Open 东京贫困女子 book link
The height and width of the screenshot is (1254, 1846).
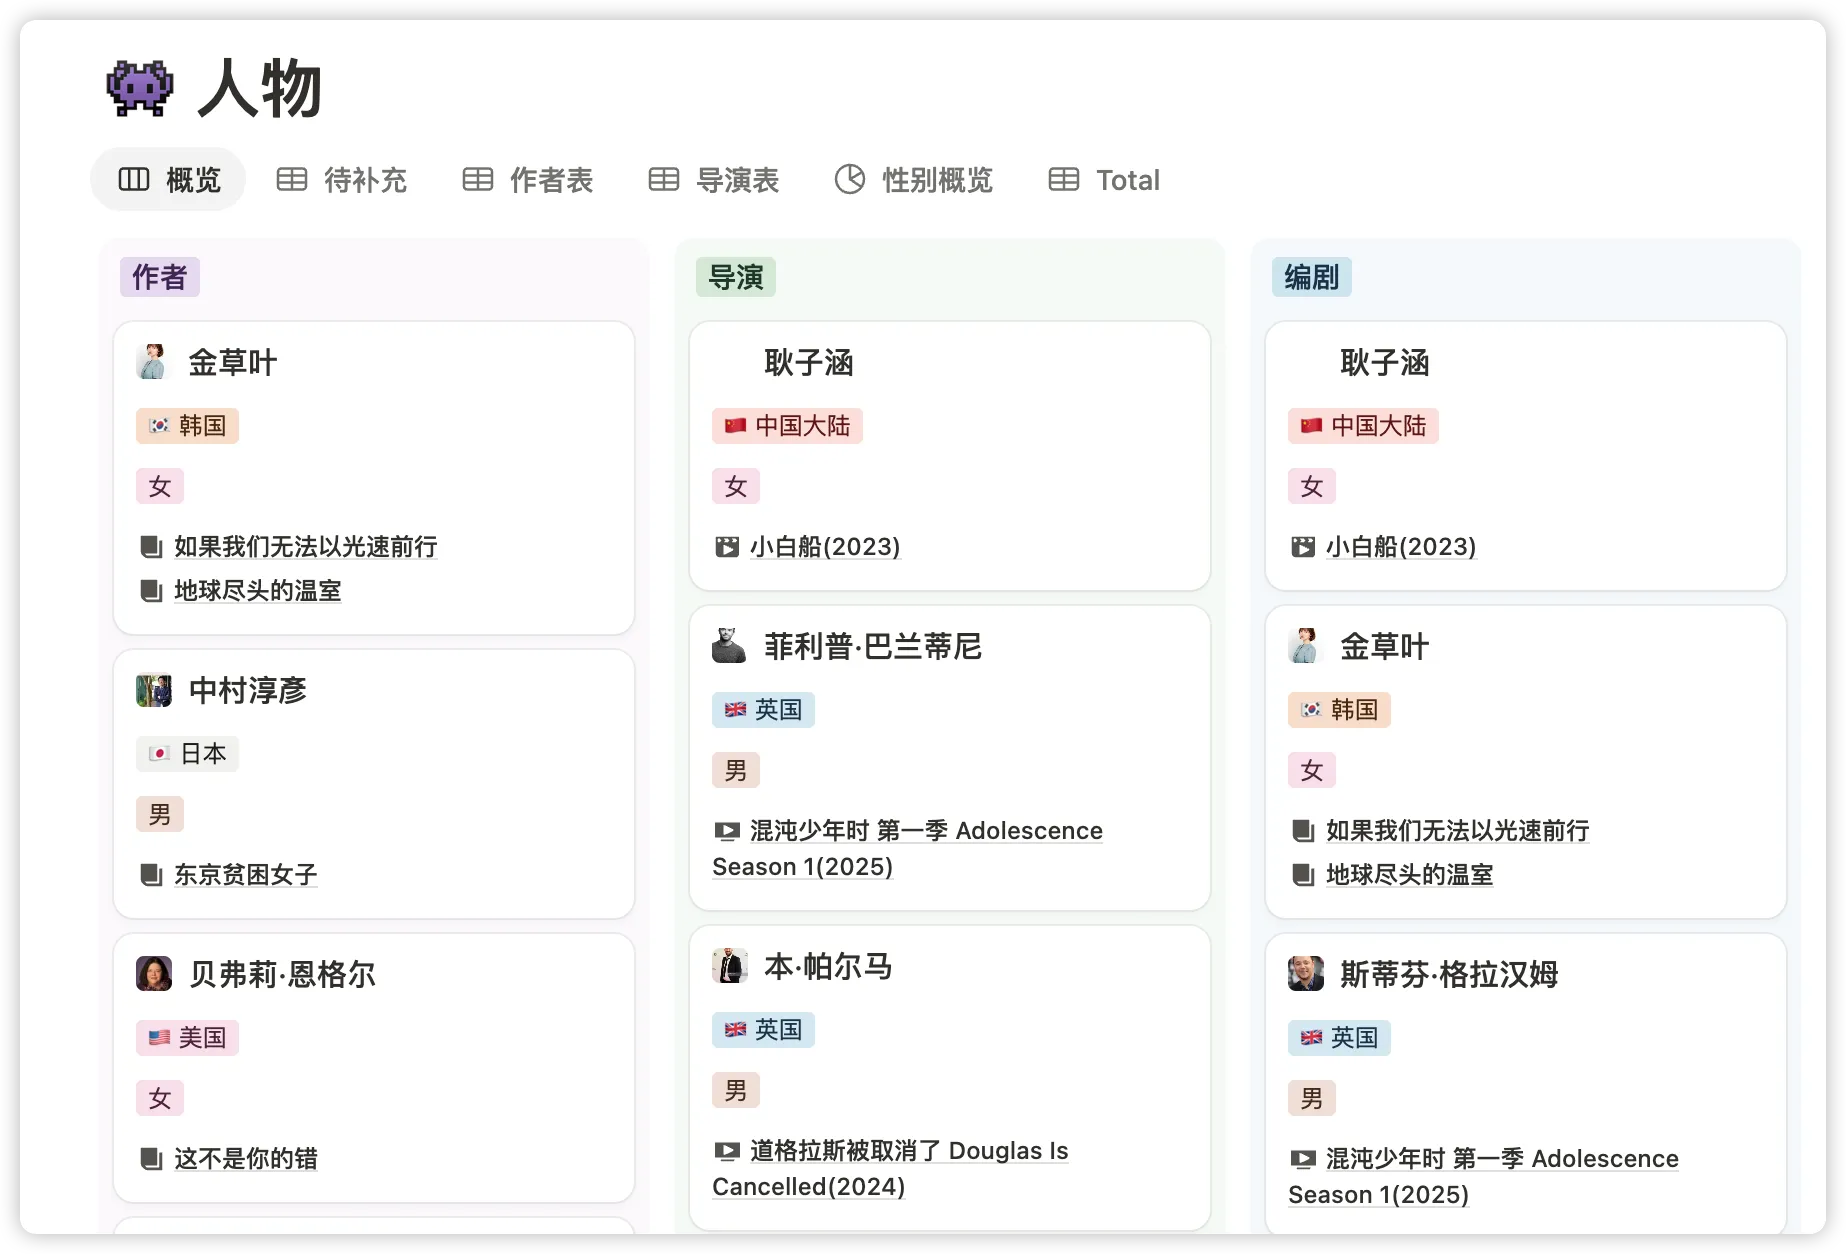(x=245, y=875)
